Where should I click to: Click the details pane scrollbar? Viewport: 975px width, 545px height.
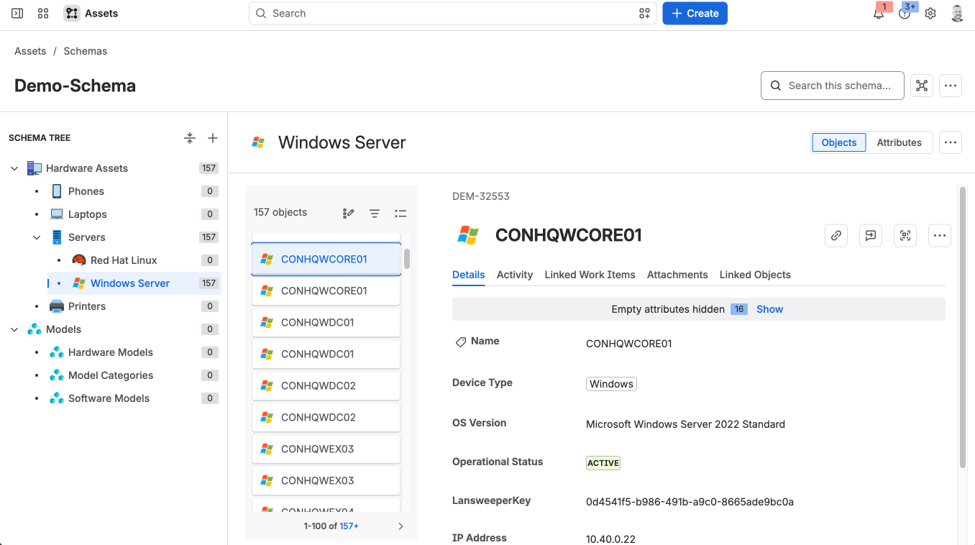coord(963,327)
